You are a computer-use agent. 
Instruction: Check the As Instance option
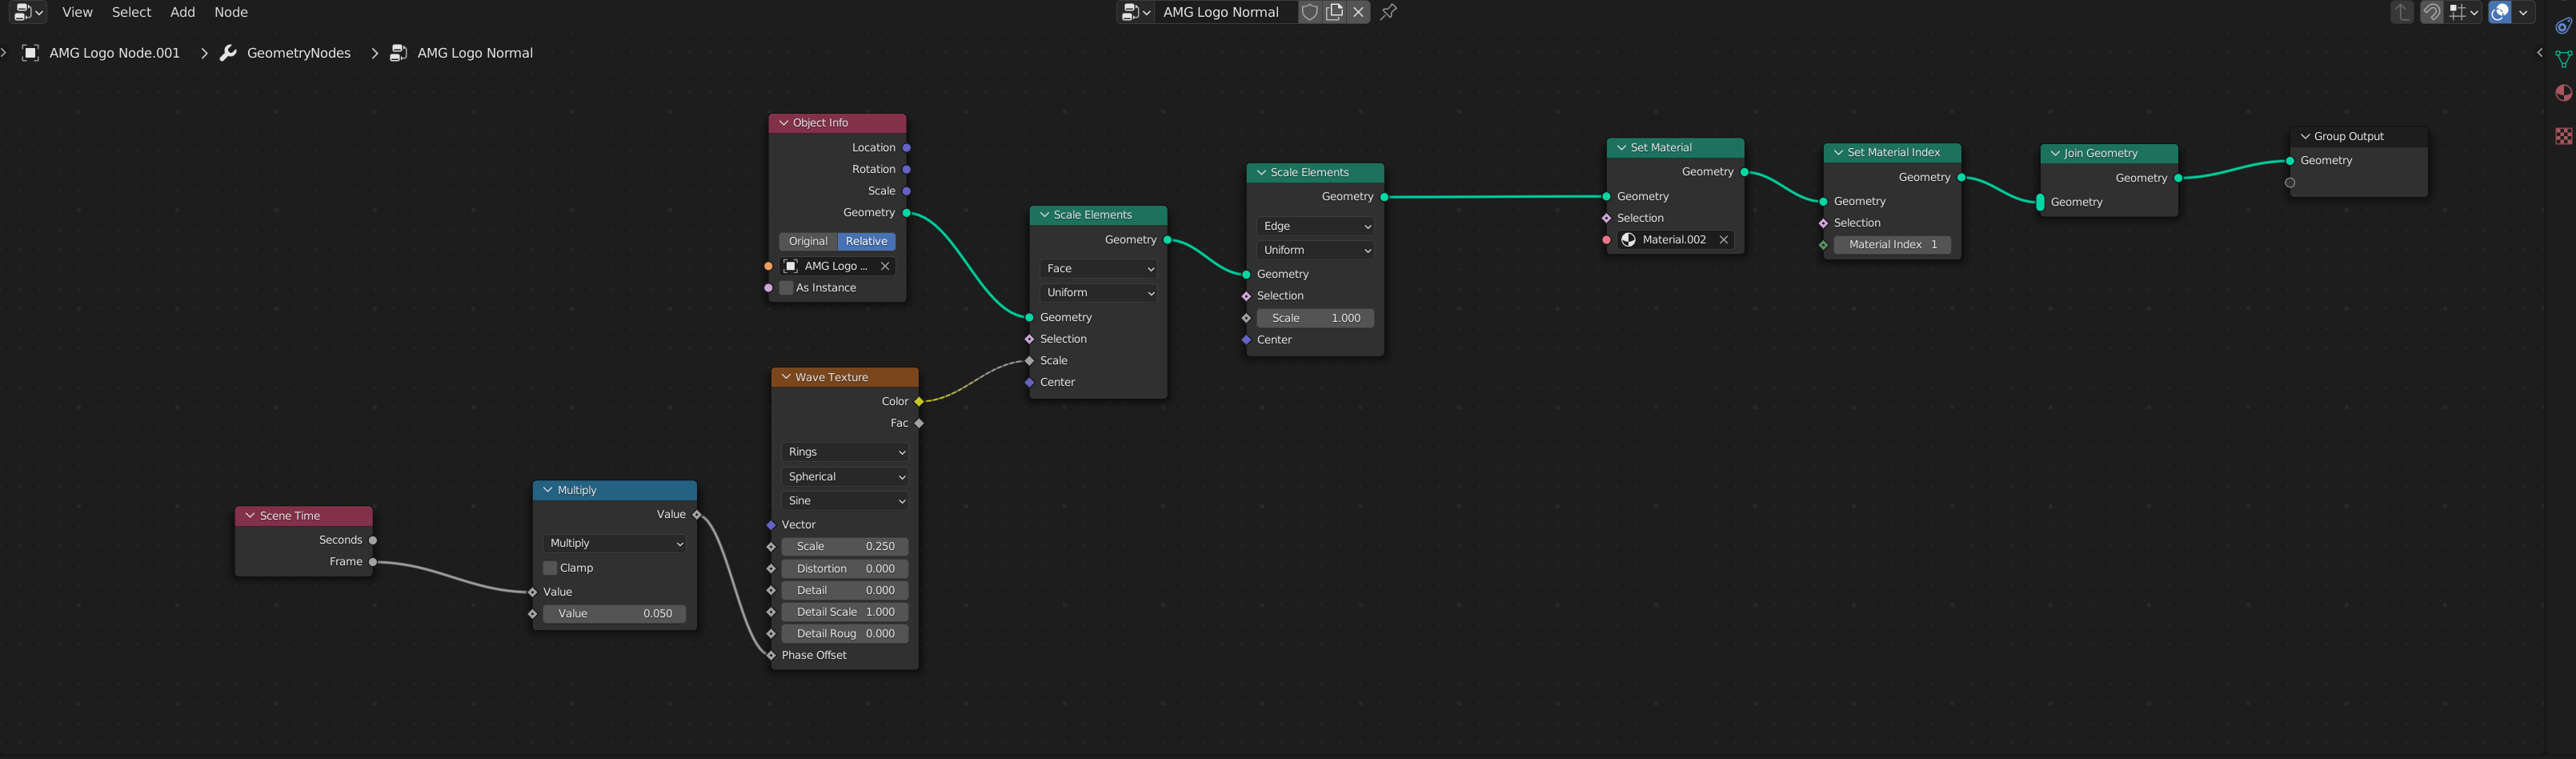(x=787, y=288)
